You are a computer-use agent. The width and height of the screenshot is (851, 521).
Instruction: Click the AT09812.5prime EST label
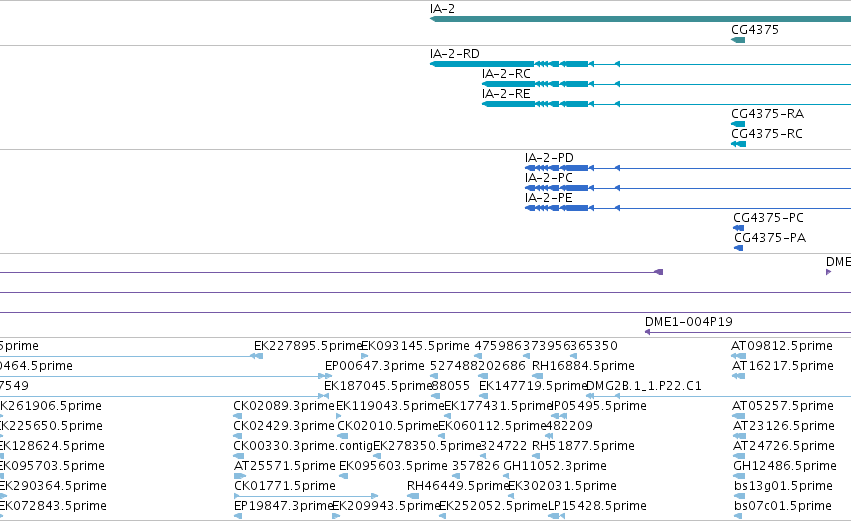tap(782, 346)
